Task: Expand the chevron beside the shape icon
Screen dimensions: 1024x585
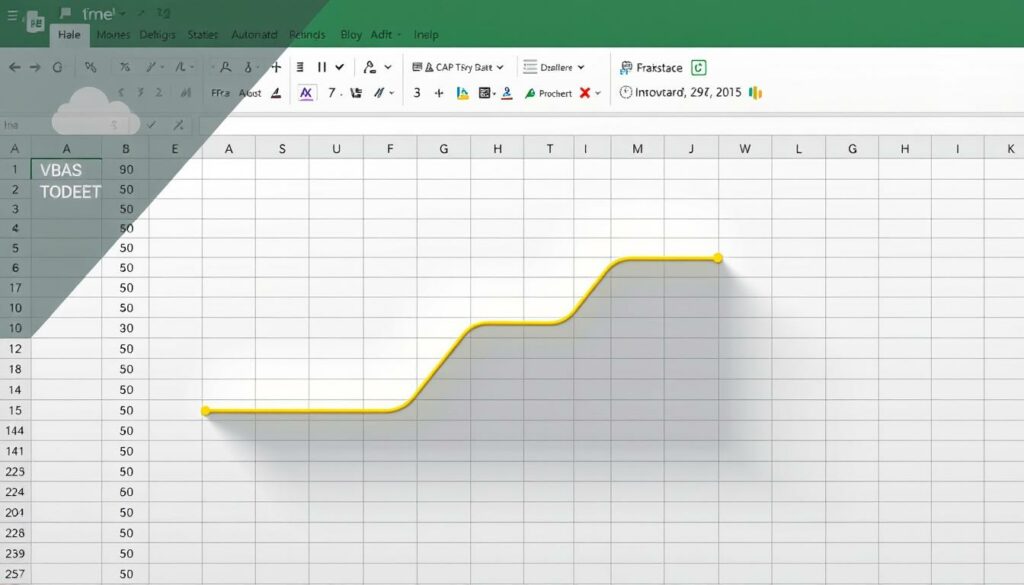Action: point(388,67)
